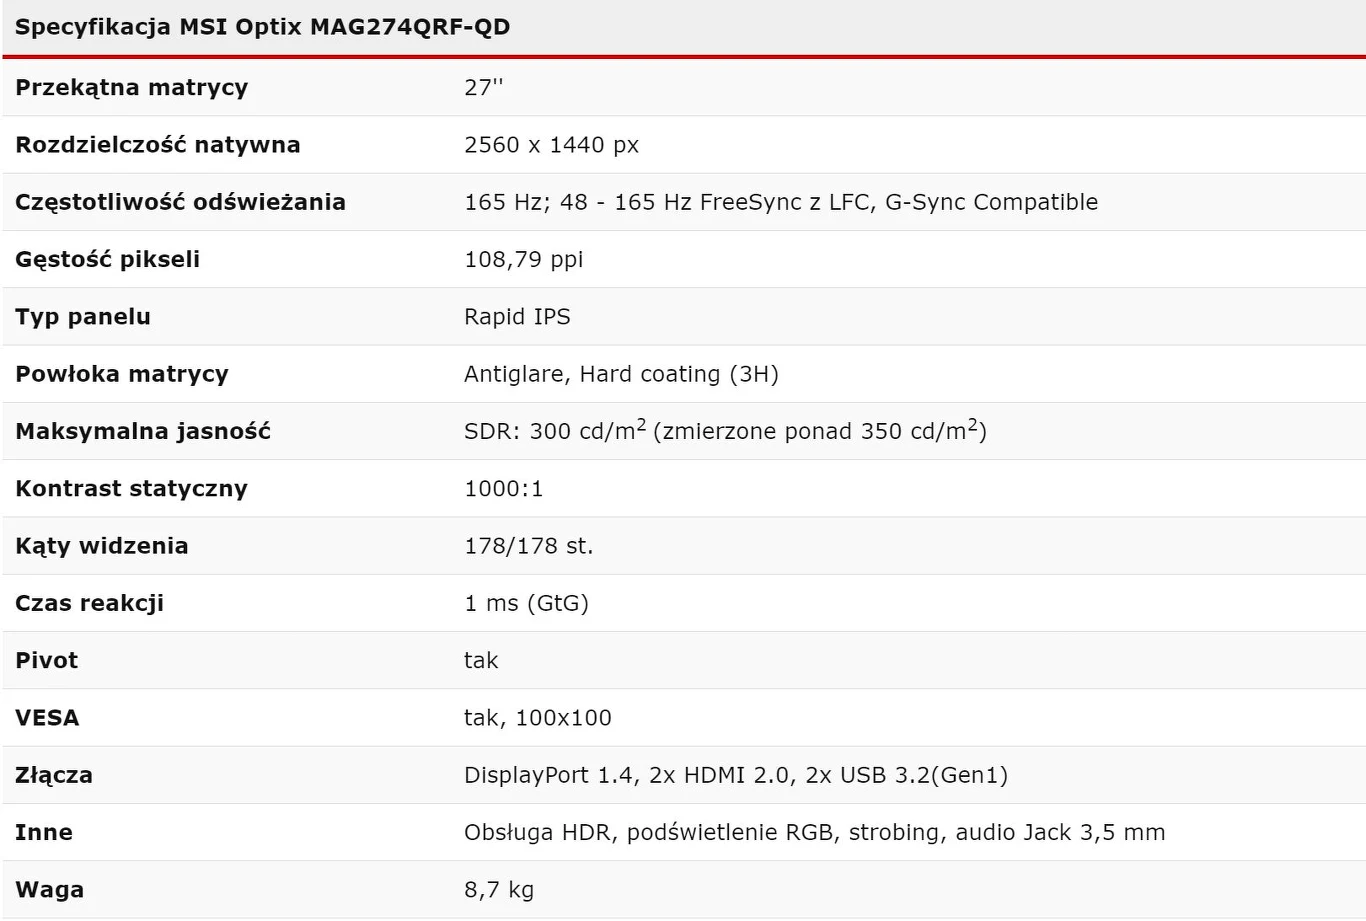Click the 'Typ panelu' row label

click(83, 317)
